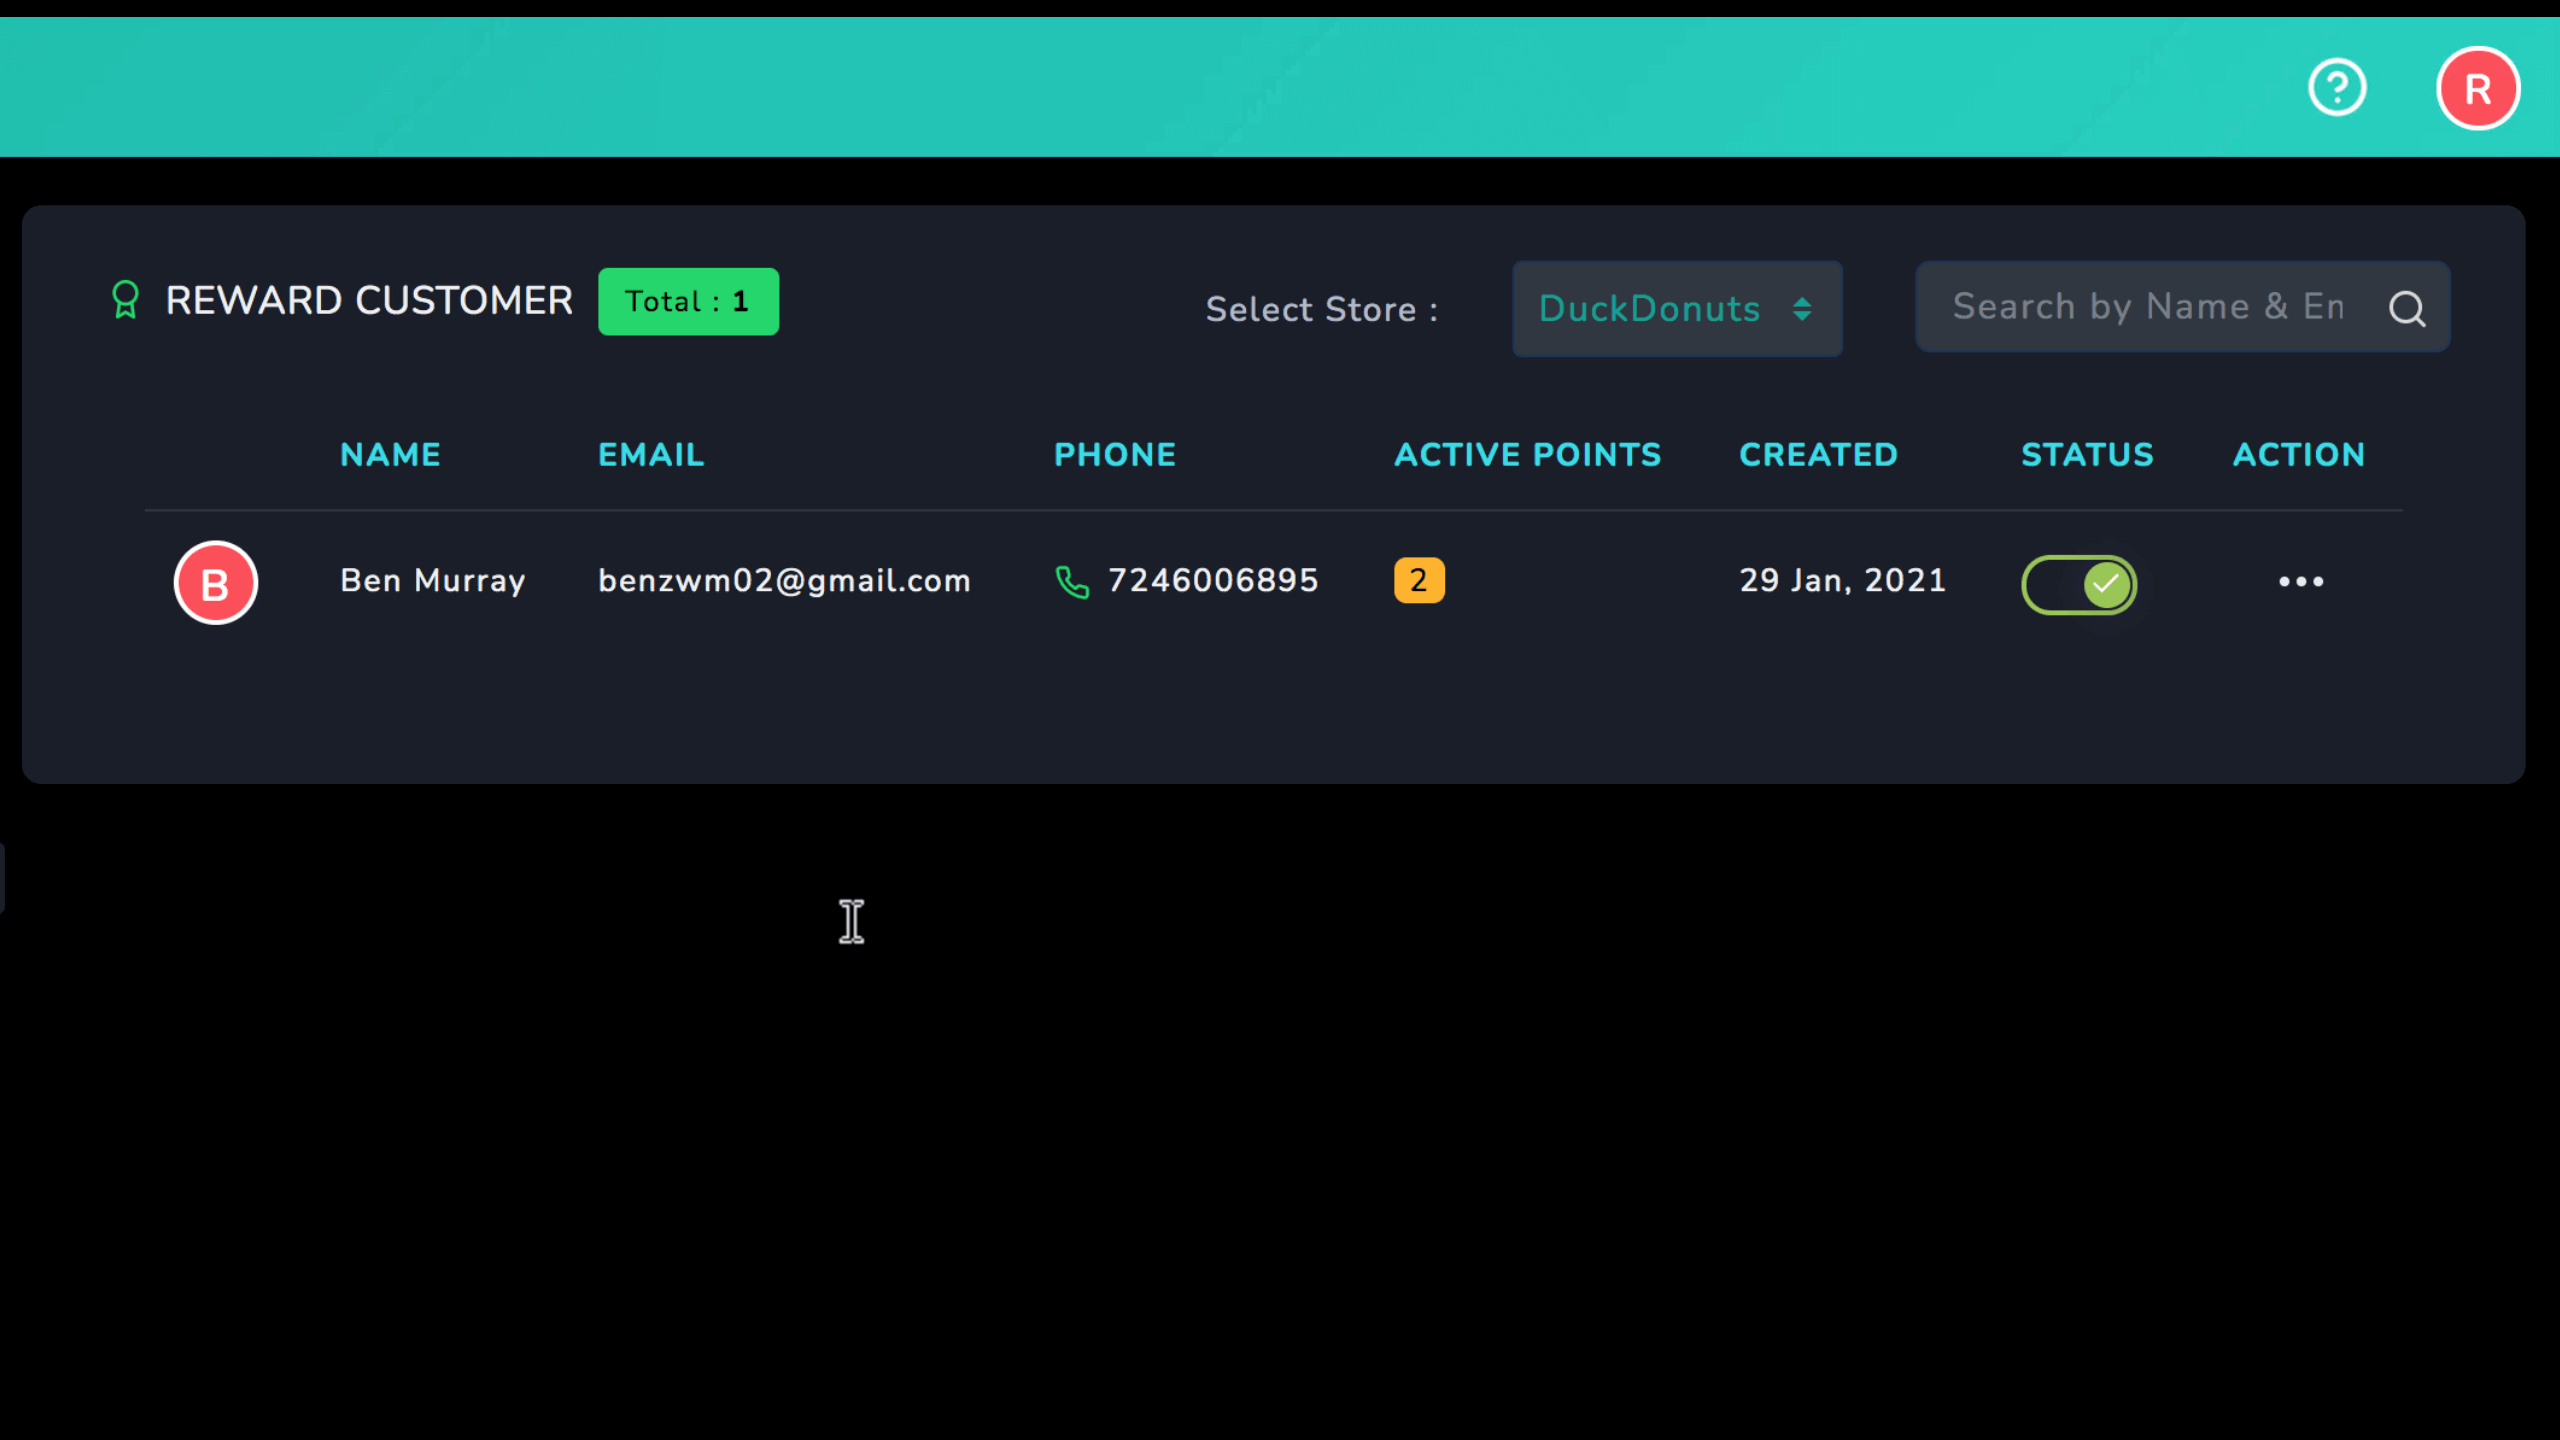Disable Ben Murray's status toggle

(x=2079, y=584)
